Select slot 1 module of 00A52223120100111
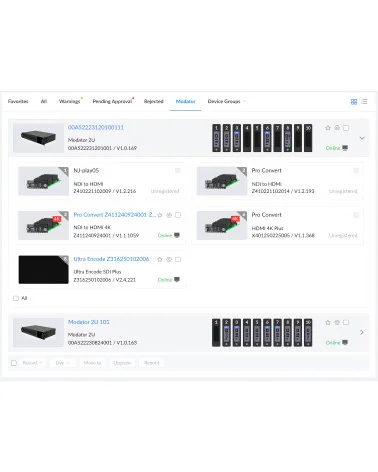The height and width of the screenshot is (472, 378). click(x=216, y=138)
